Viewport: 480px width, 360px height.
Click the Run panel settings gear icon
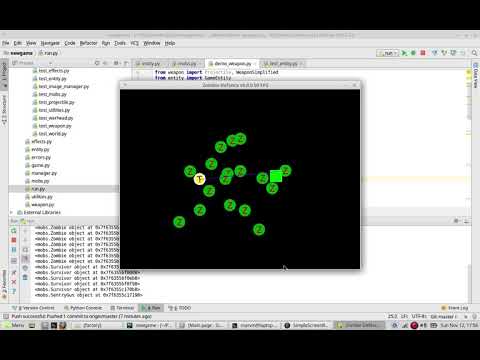point(456,221)
